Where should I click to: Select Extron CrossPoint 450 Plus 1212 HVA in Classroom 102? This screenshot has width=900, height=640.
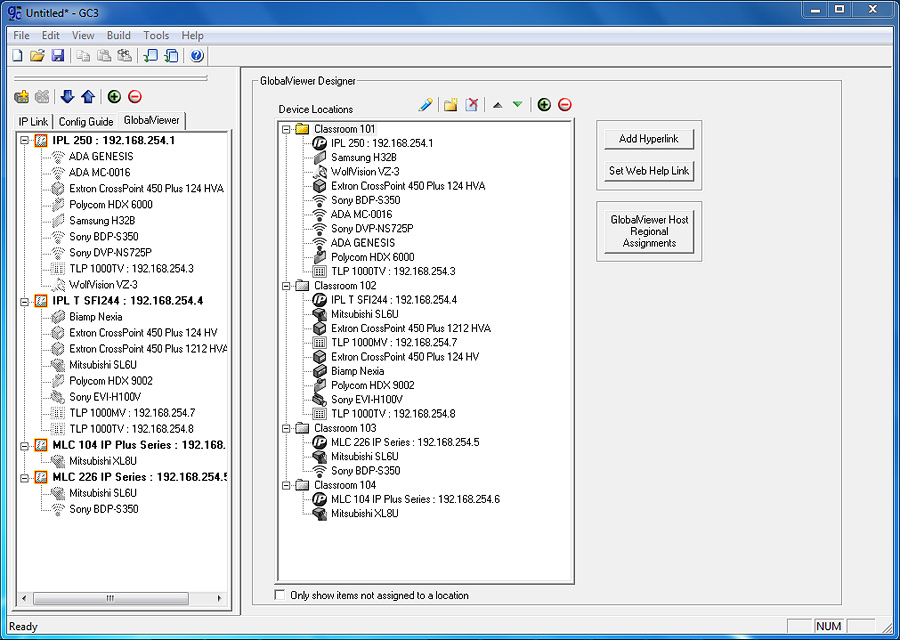pyautogui.click(x=410, y=328)
